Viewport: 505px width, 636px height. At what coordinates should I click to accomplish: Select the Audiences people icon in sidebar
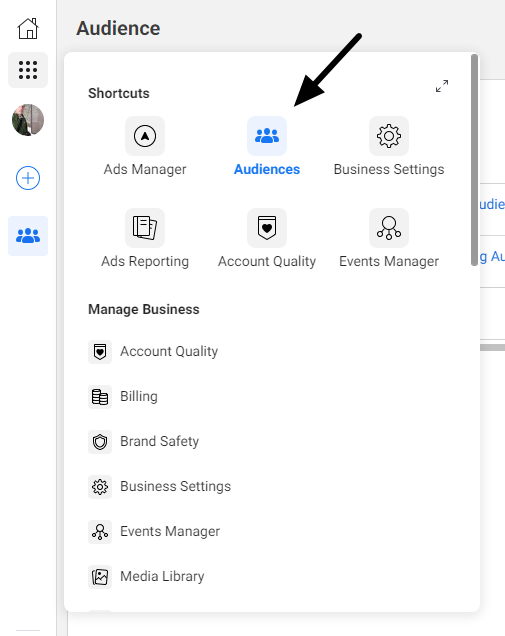[28, 236]
